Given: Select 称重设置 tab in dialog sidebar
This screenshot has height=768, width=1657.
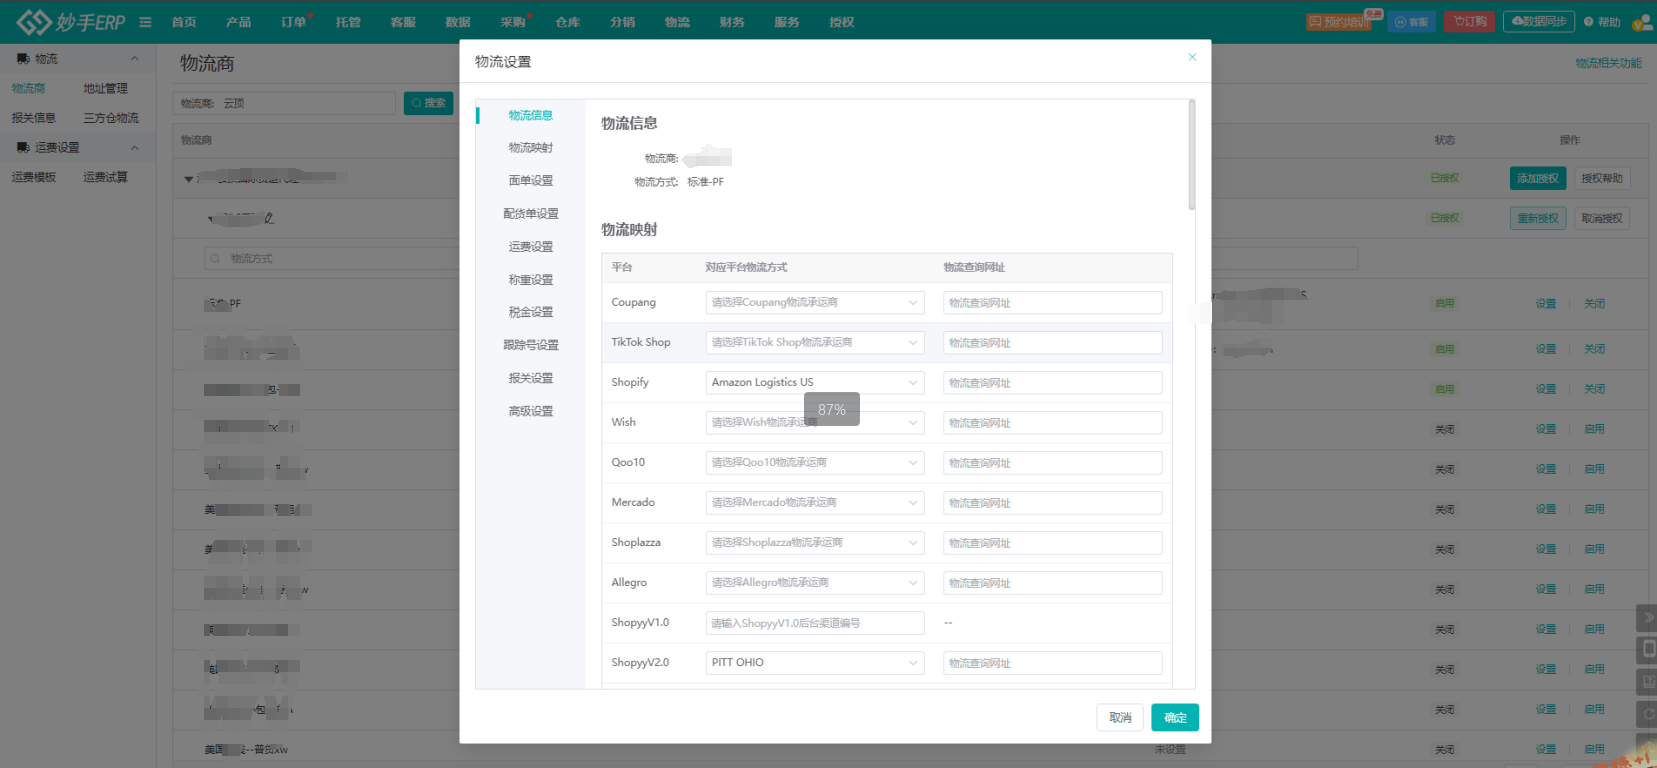Looking at the screenshot, I should 530,280.
